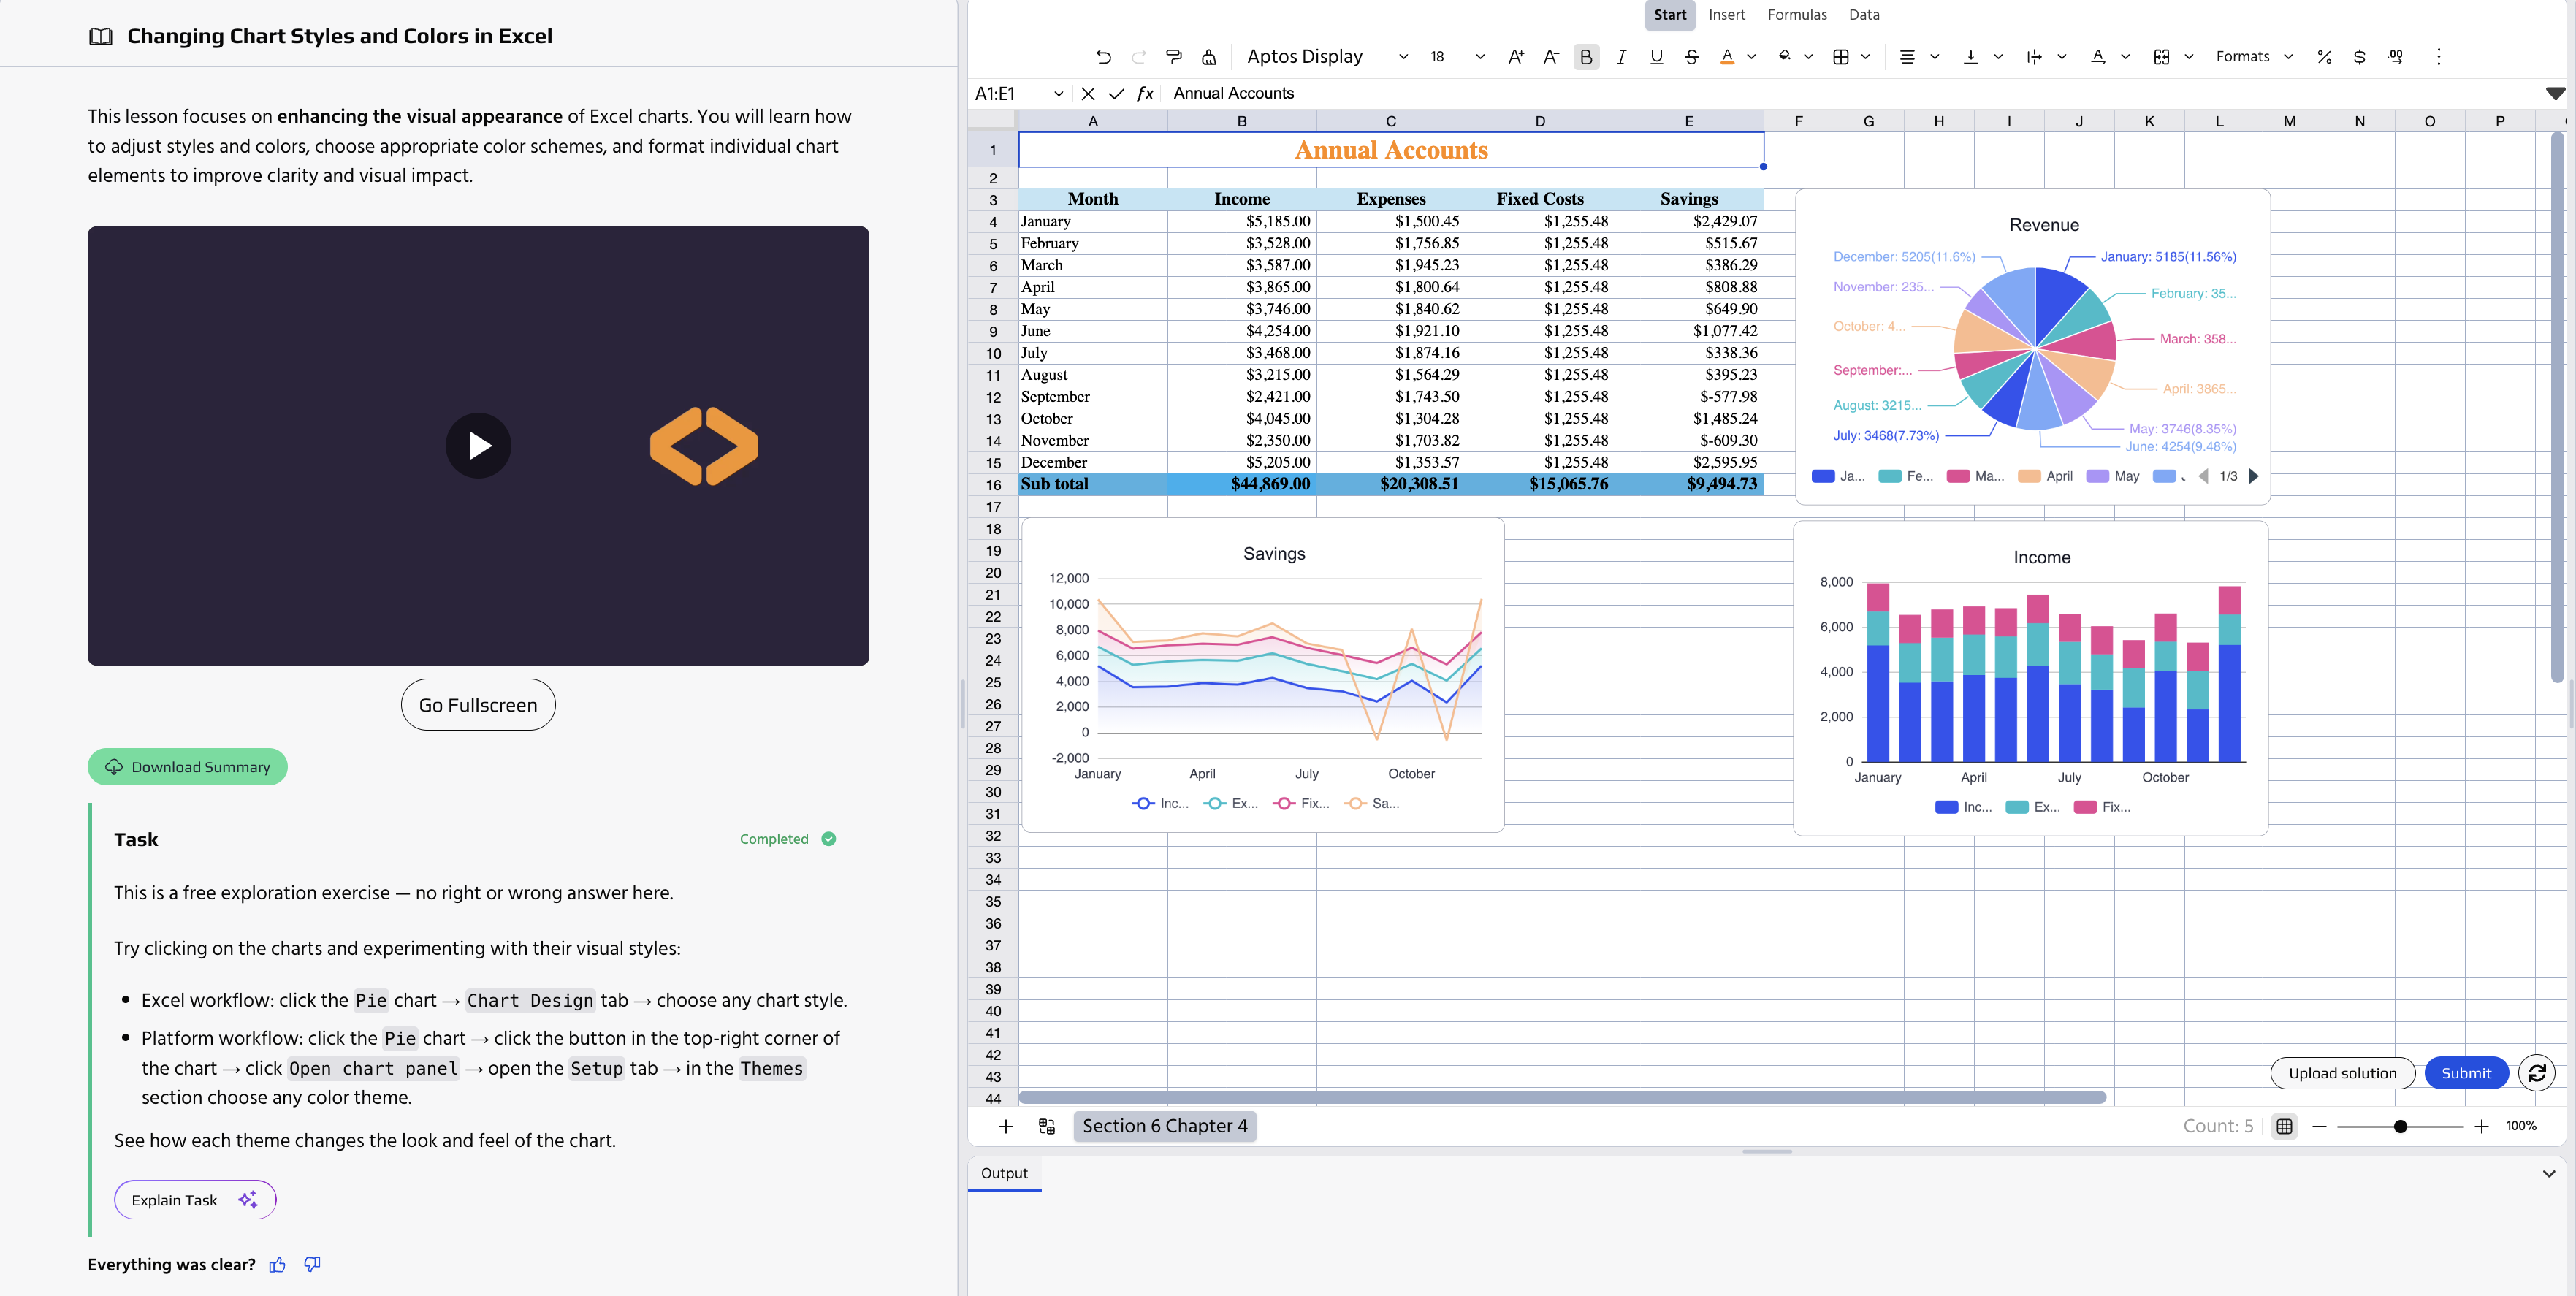Image resolution: width=2576 pixels, height=1296 pixels.
Task: Click the zoom slider handle
Action: click(x=2400, y=1127)
